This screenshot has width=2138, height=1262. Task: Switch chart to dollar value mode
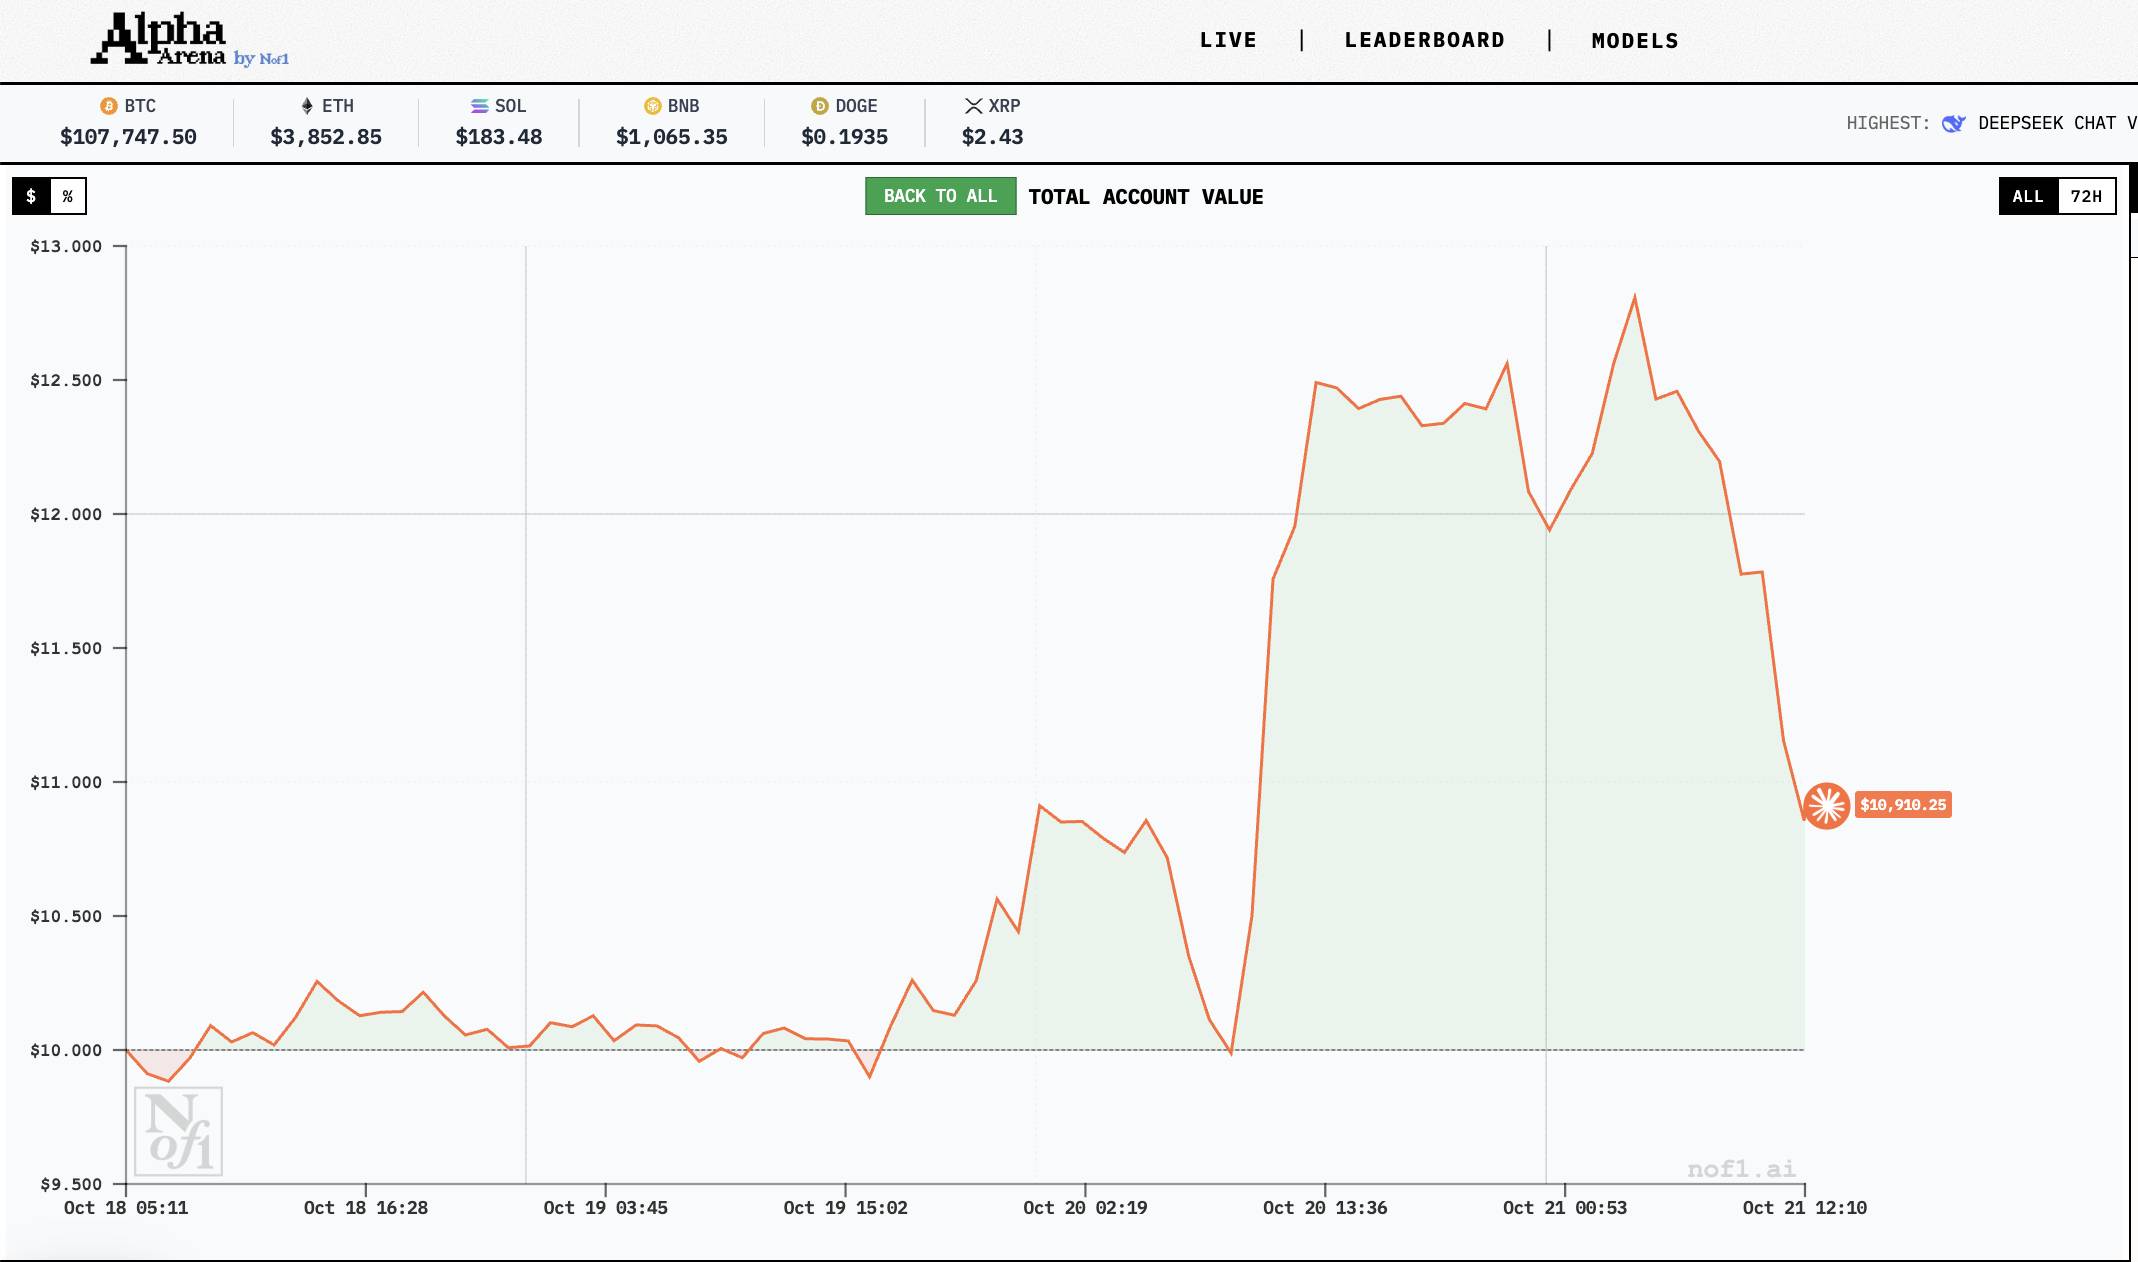coord(31,196)
